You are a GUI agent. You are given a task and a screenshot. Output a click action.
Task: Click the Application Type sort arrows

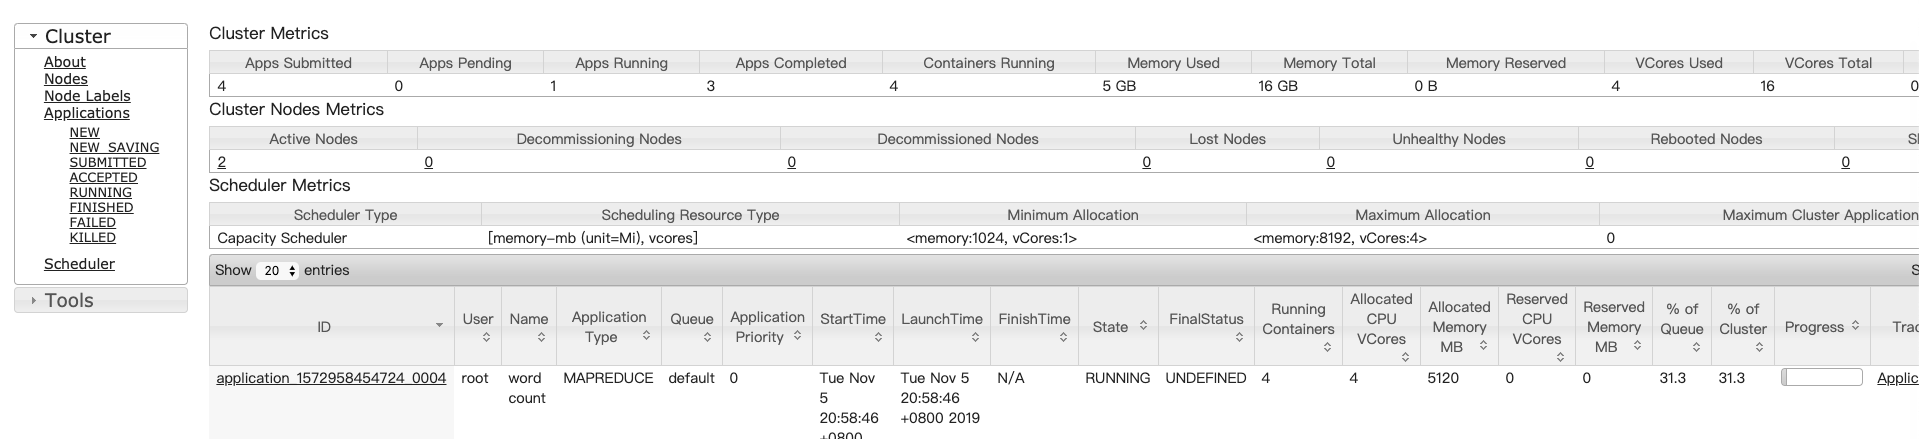pos(646,336)
